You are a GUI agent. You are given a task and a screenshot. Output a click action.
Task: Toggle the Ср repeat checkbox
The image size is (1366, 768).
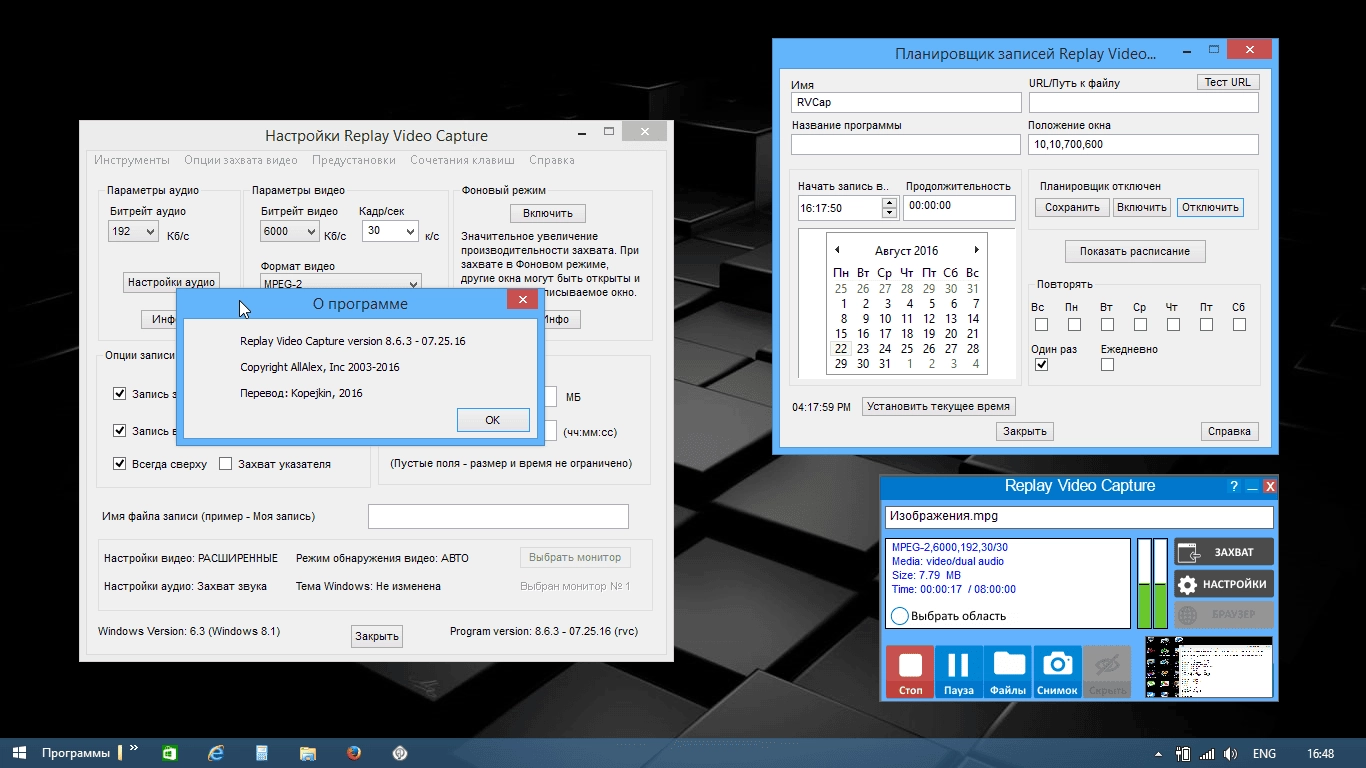tap(1140, 325)
